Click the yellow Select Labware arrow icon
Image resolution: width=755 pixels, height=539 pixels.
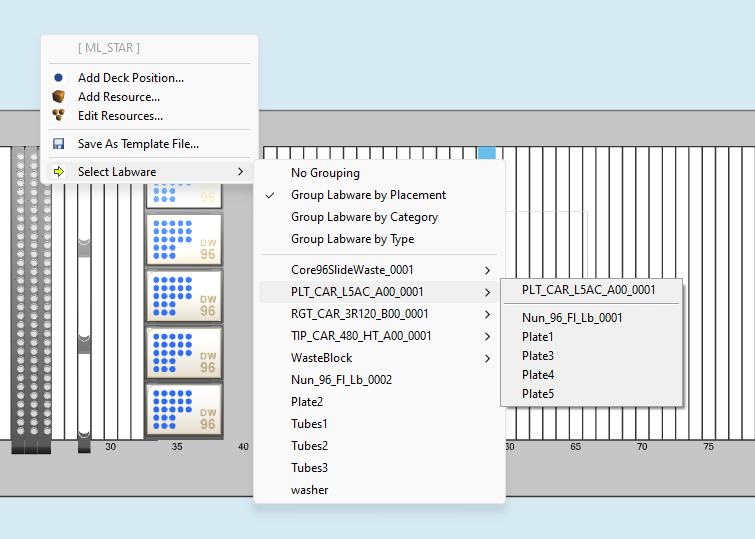[58, 172]
